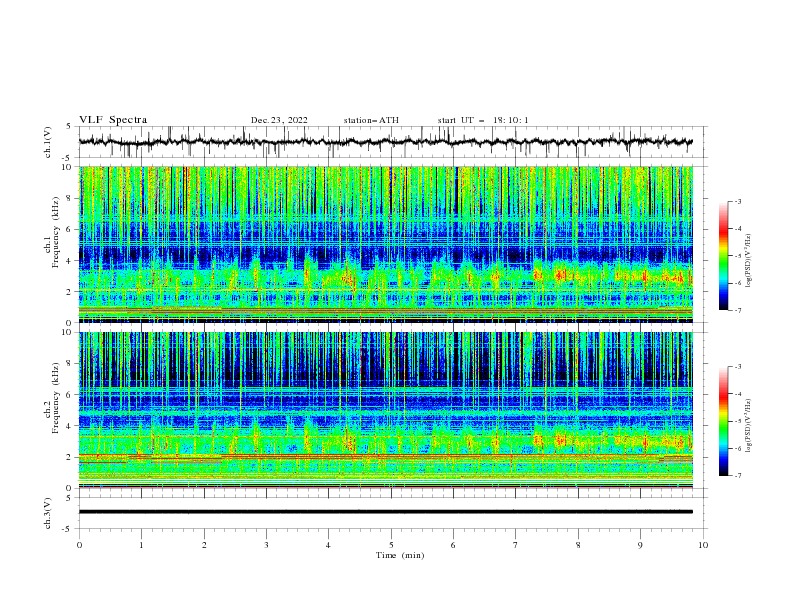Click the ch.2 "Frequency (kHz)" axis label
This screenshot has height=612, width=792.
(56, 397)
